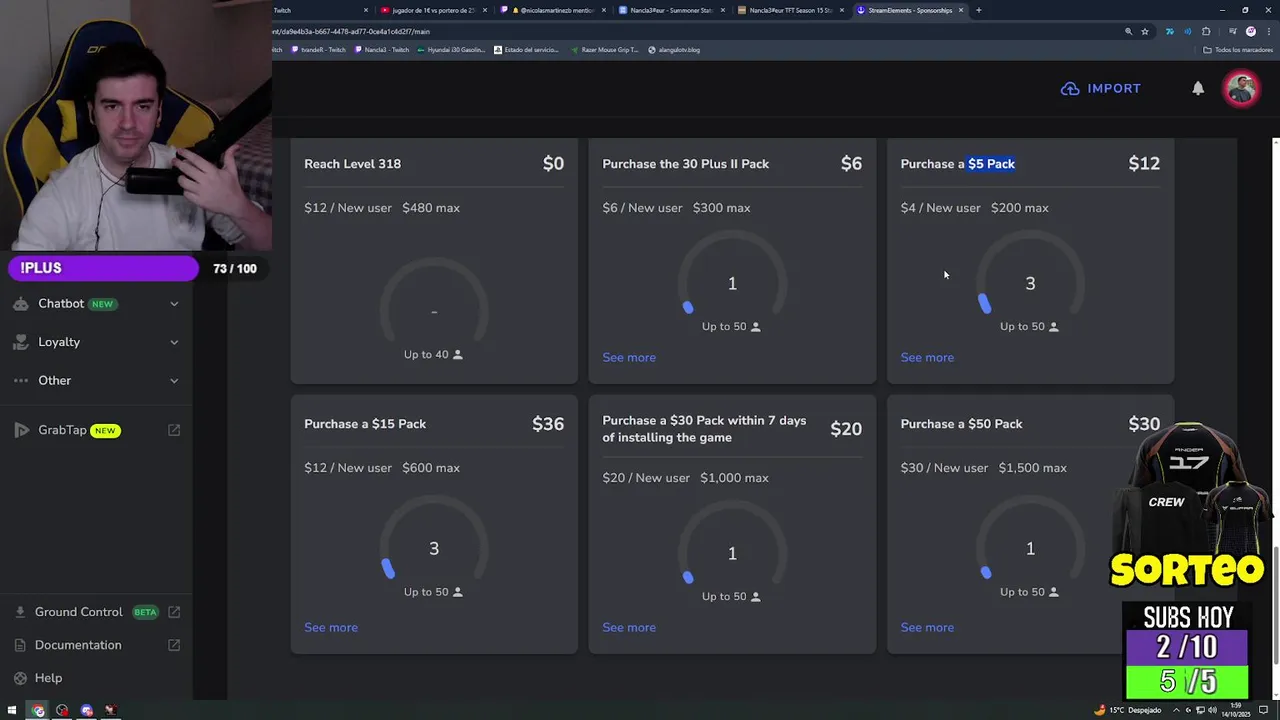Switch to the TFT Season 15 tab
This screenshot has width=1280, height=720.
click(790, 10)
